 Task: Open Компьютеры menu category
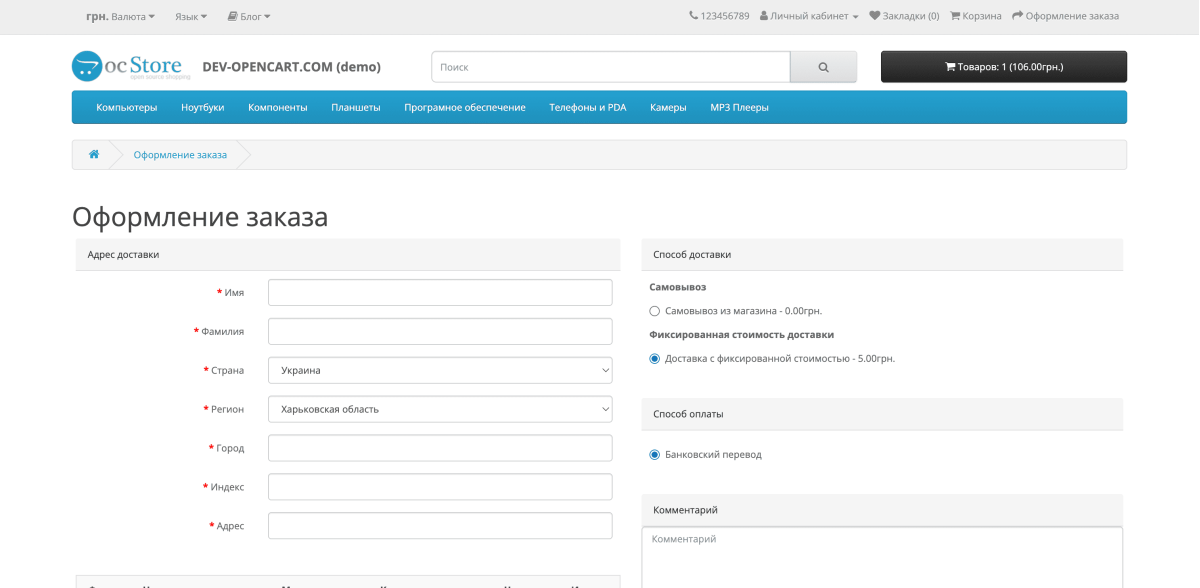[x=127, y=107]
